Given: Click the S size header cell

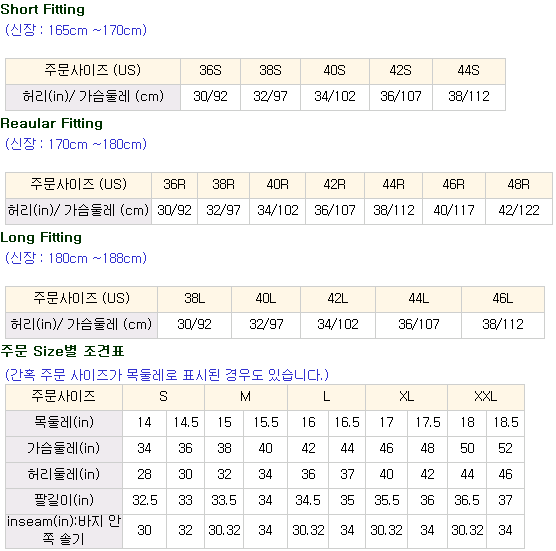Looking at the screenshot, I should click(x=163, y=397).
